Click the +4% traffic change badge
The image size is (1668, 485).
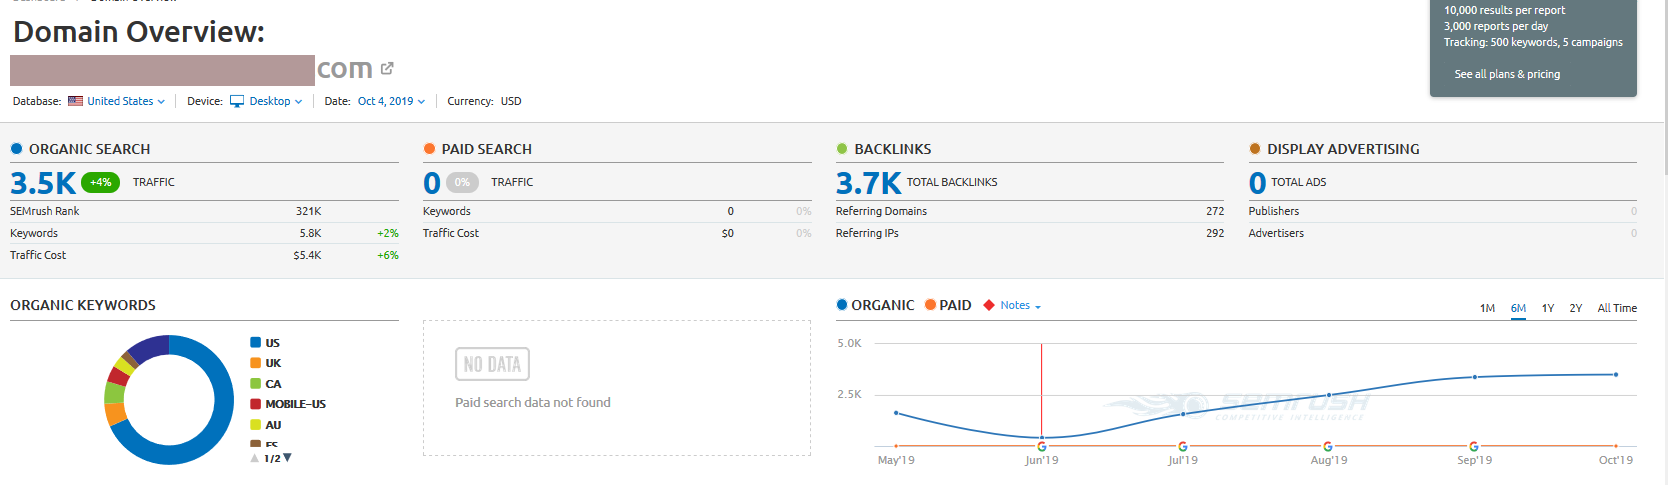pyautogui.click(x=100, y=182)
